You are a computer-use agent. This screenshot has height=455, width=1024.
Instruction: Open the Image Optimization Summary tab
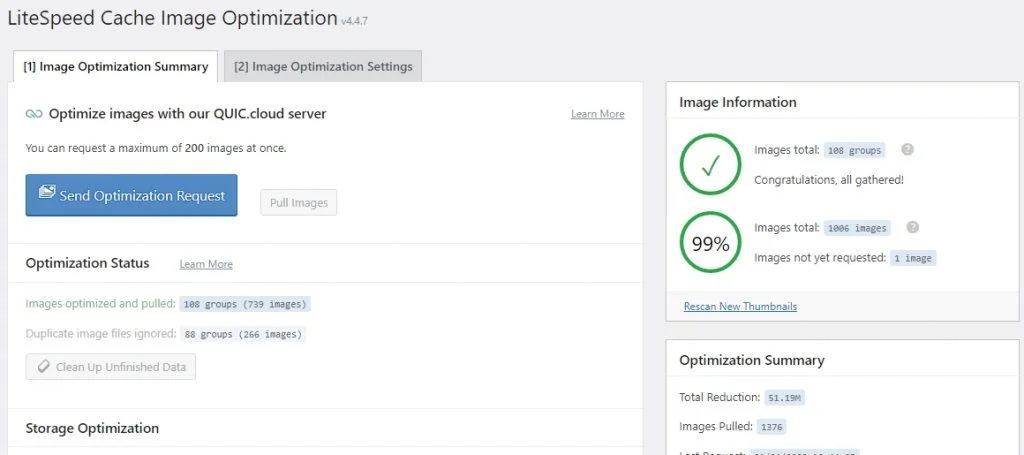pos(116,67)
